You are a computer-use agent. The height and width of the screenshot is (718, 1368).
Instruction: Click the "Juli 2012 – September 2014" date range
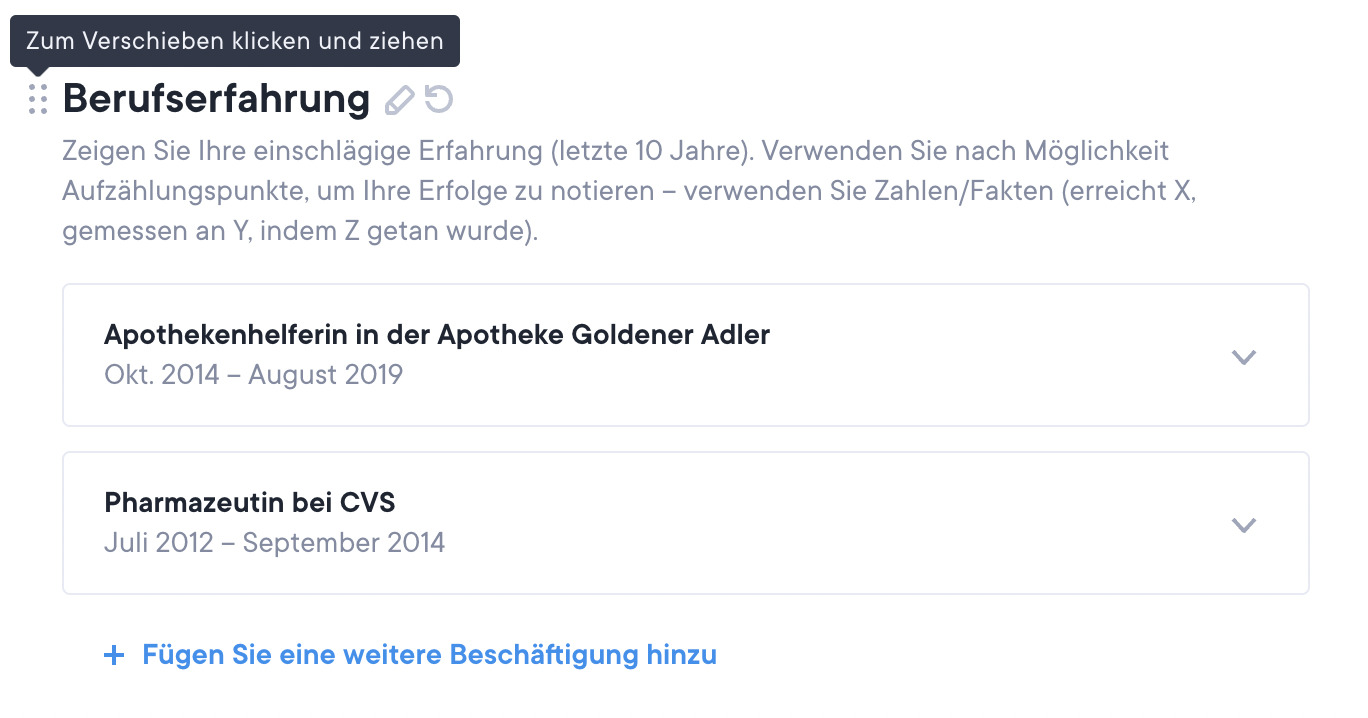[x=274, y=543]
